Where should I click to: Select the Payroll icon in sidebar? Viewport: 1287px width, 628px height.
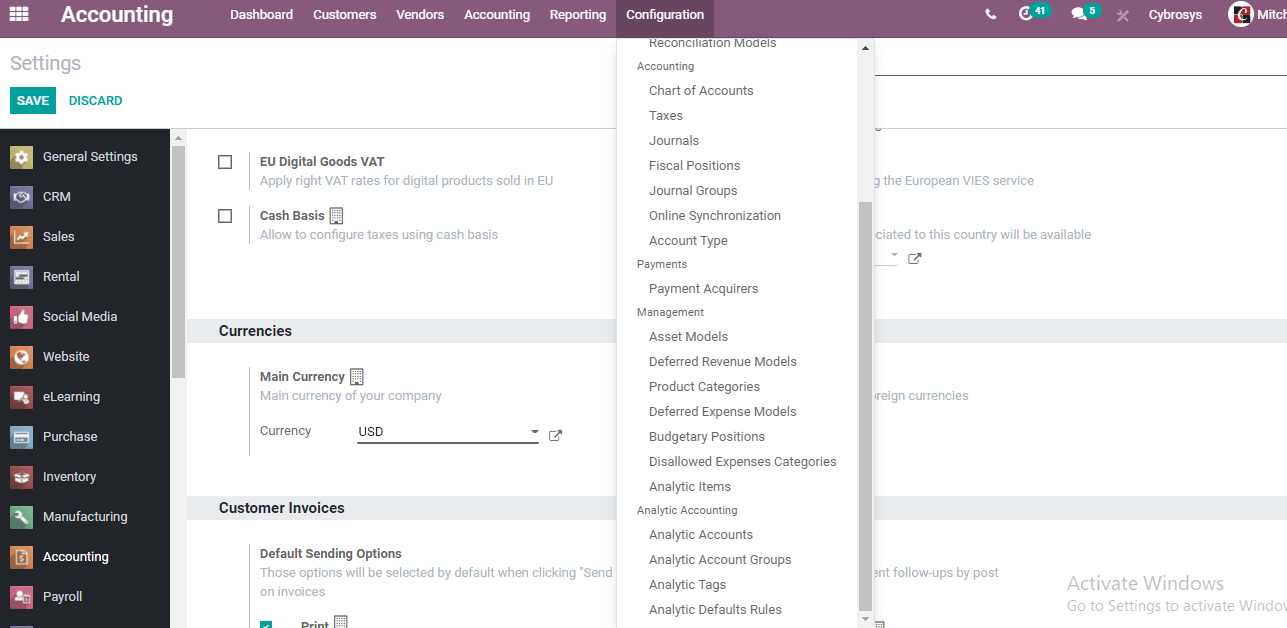(x=22, y=597)
